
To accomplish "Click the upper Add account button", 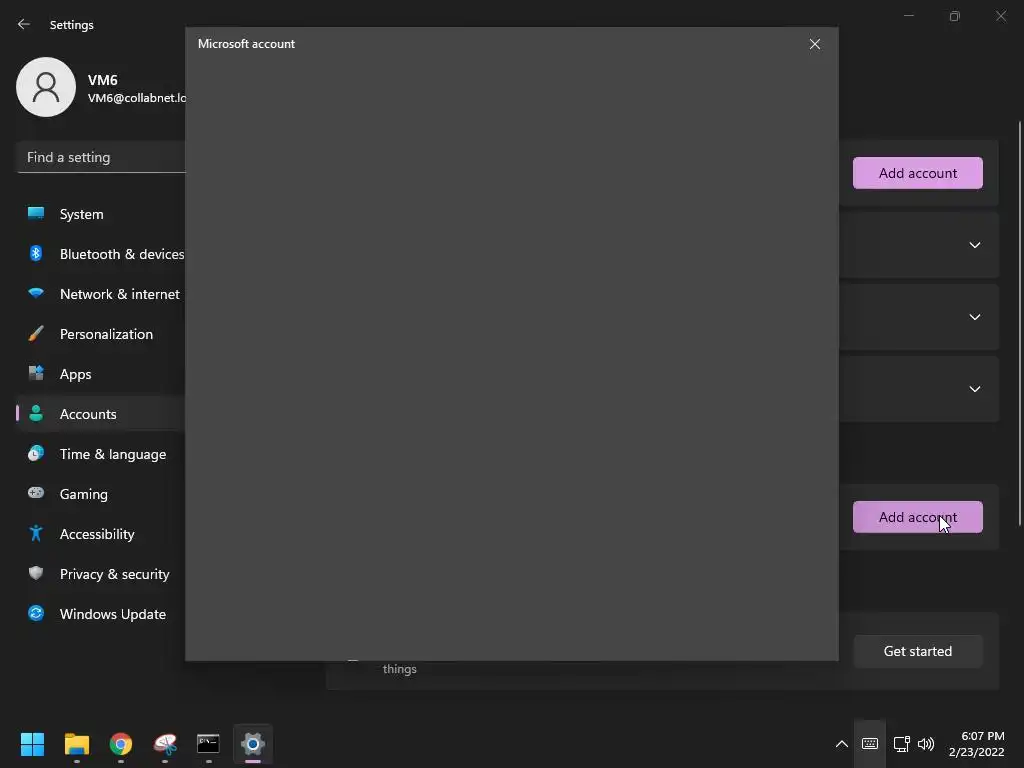I will (918, 173).
